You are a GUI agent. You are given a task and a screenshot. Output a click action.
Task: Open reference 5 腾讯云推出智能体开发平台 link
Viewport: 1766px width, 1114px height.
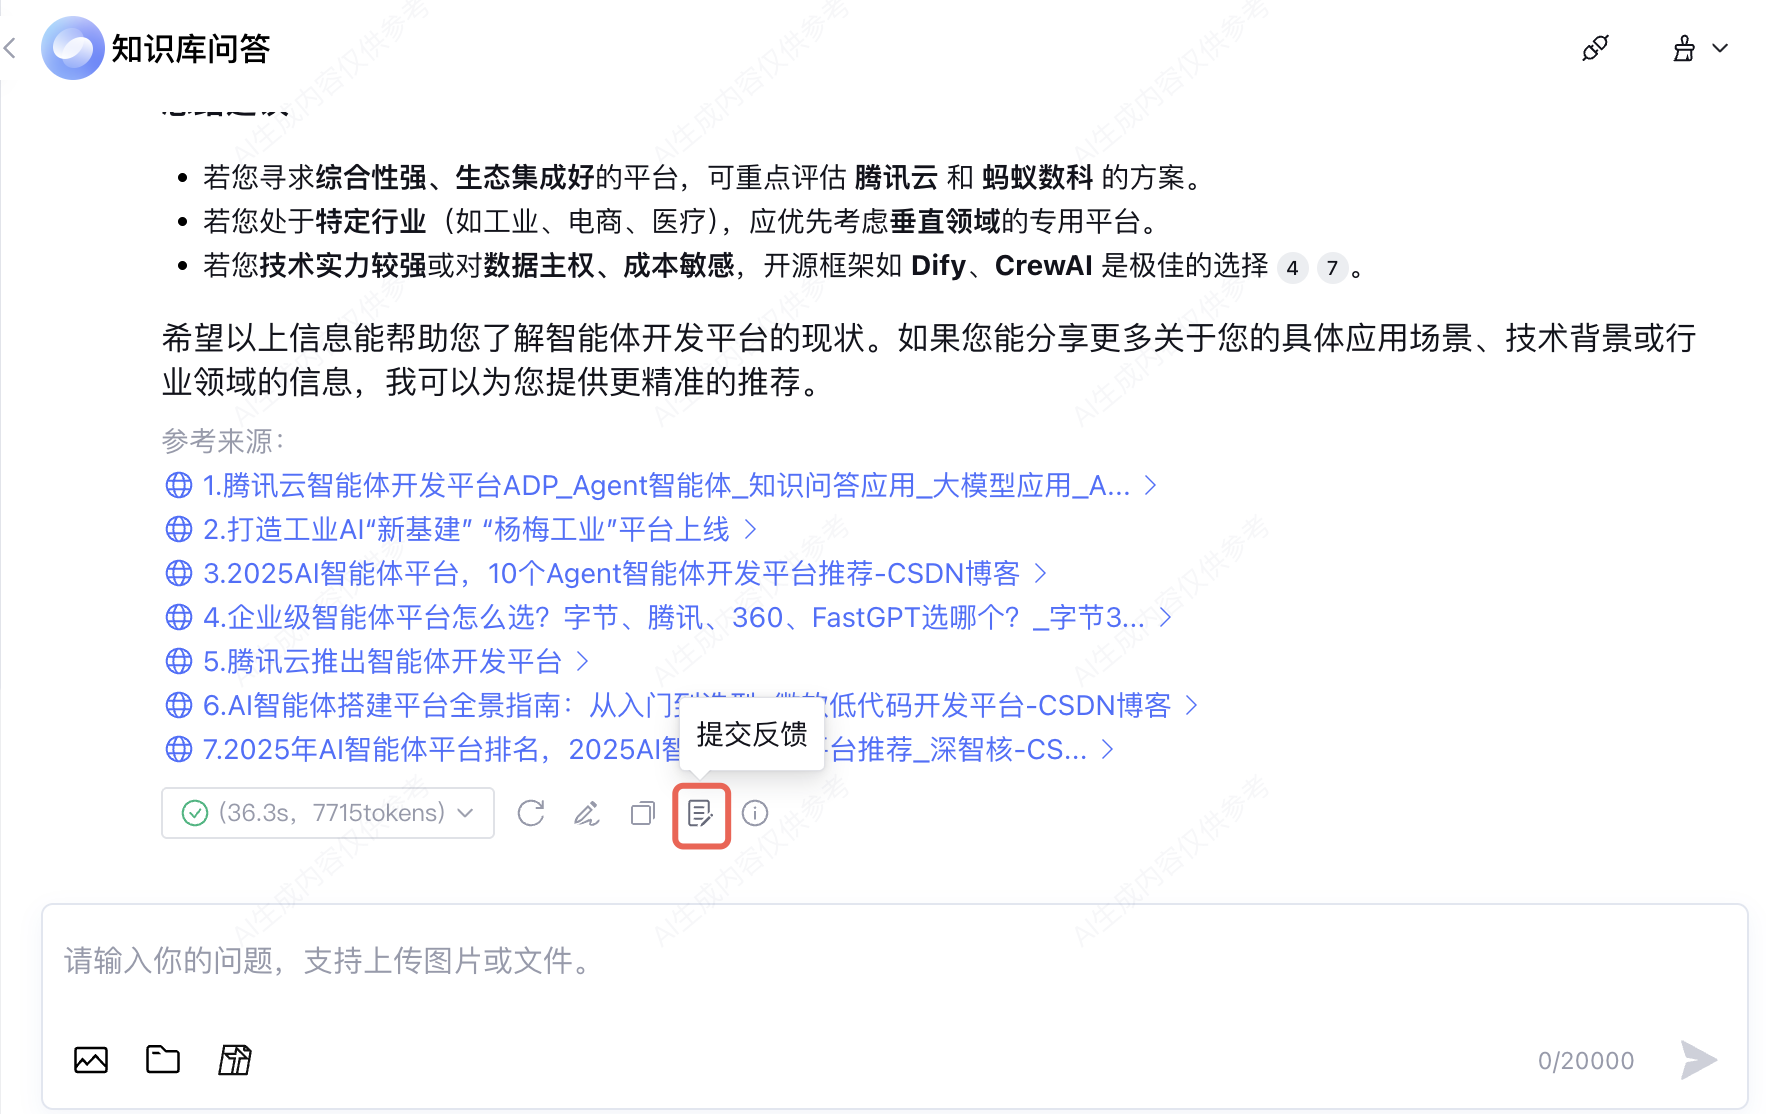(x=376, y=662)
